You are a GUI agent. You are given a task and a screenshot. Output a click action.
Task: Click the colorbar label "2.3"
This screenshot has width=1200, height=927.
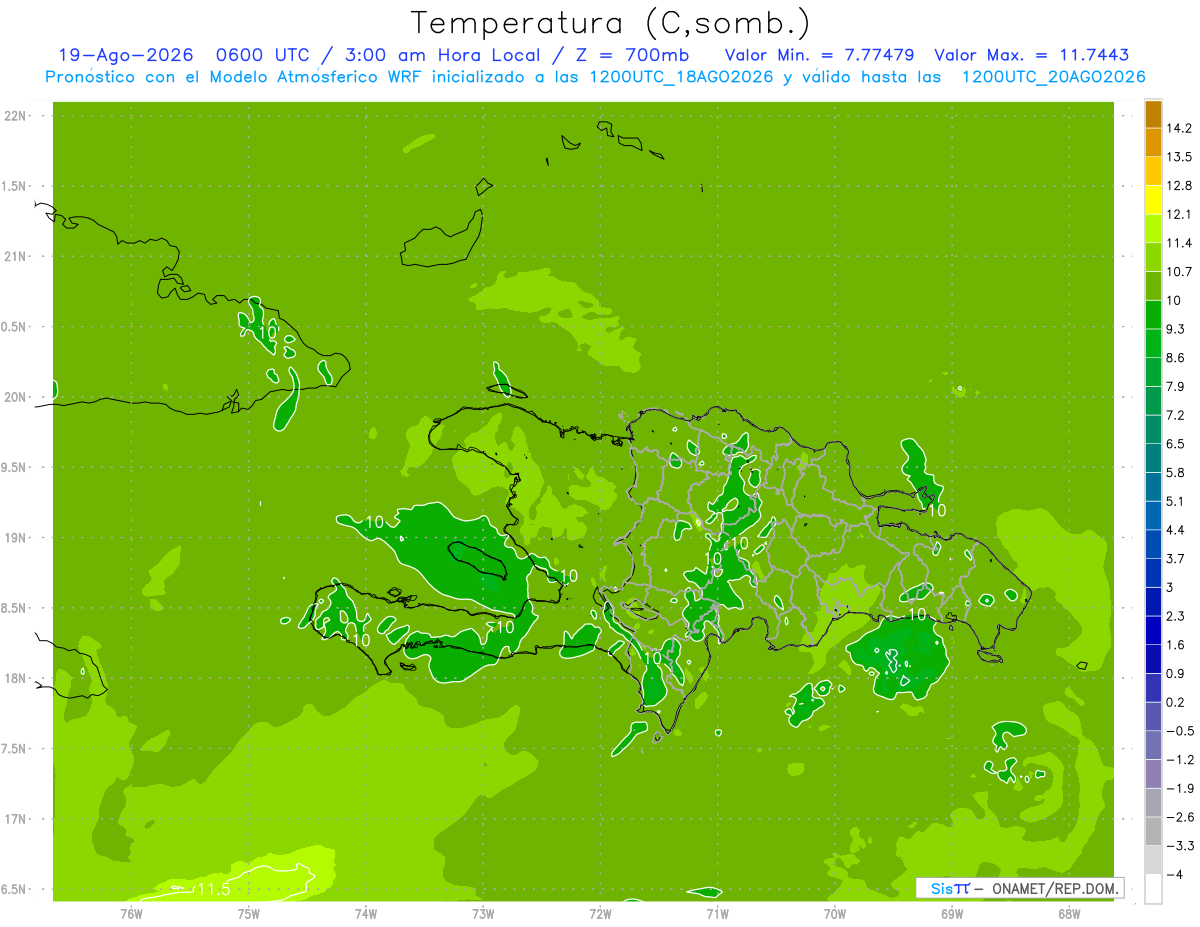(x=1177, y=616)
